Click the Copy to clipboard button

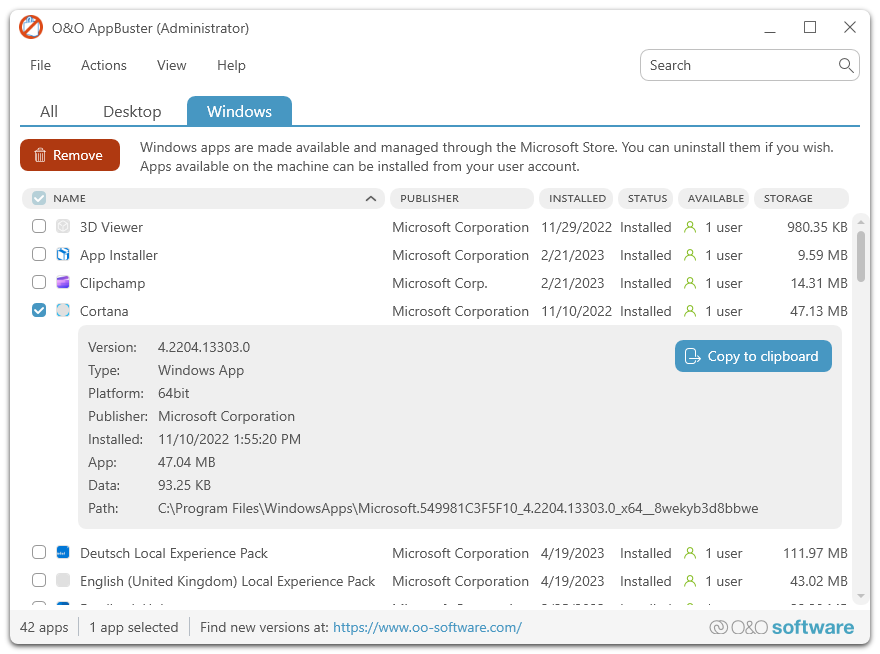[753, 356]
